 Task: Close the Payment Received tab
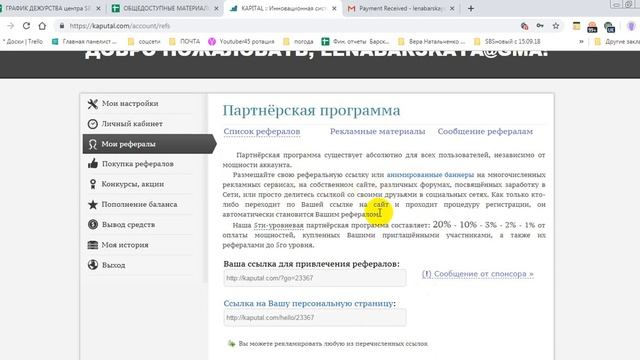pyautogui.click(x=452, y=9)
